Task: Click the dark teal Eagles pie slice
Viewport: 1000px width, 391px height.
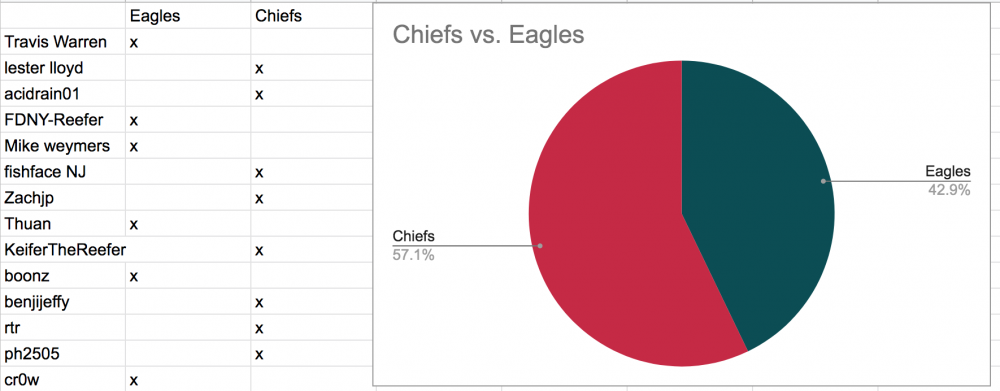Action: pyautogui.click(x=759, y=191)
